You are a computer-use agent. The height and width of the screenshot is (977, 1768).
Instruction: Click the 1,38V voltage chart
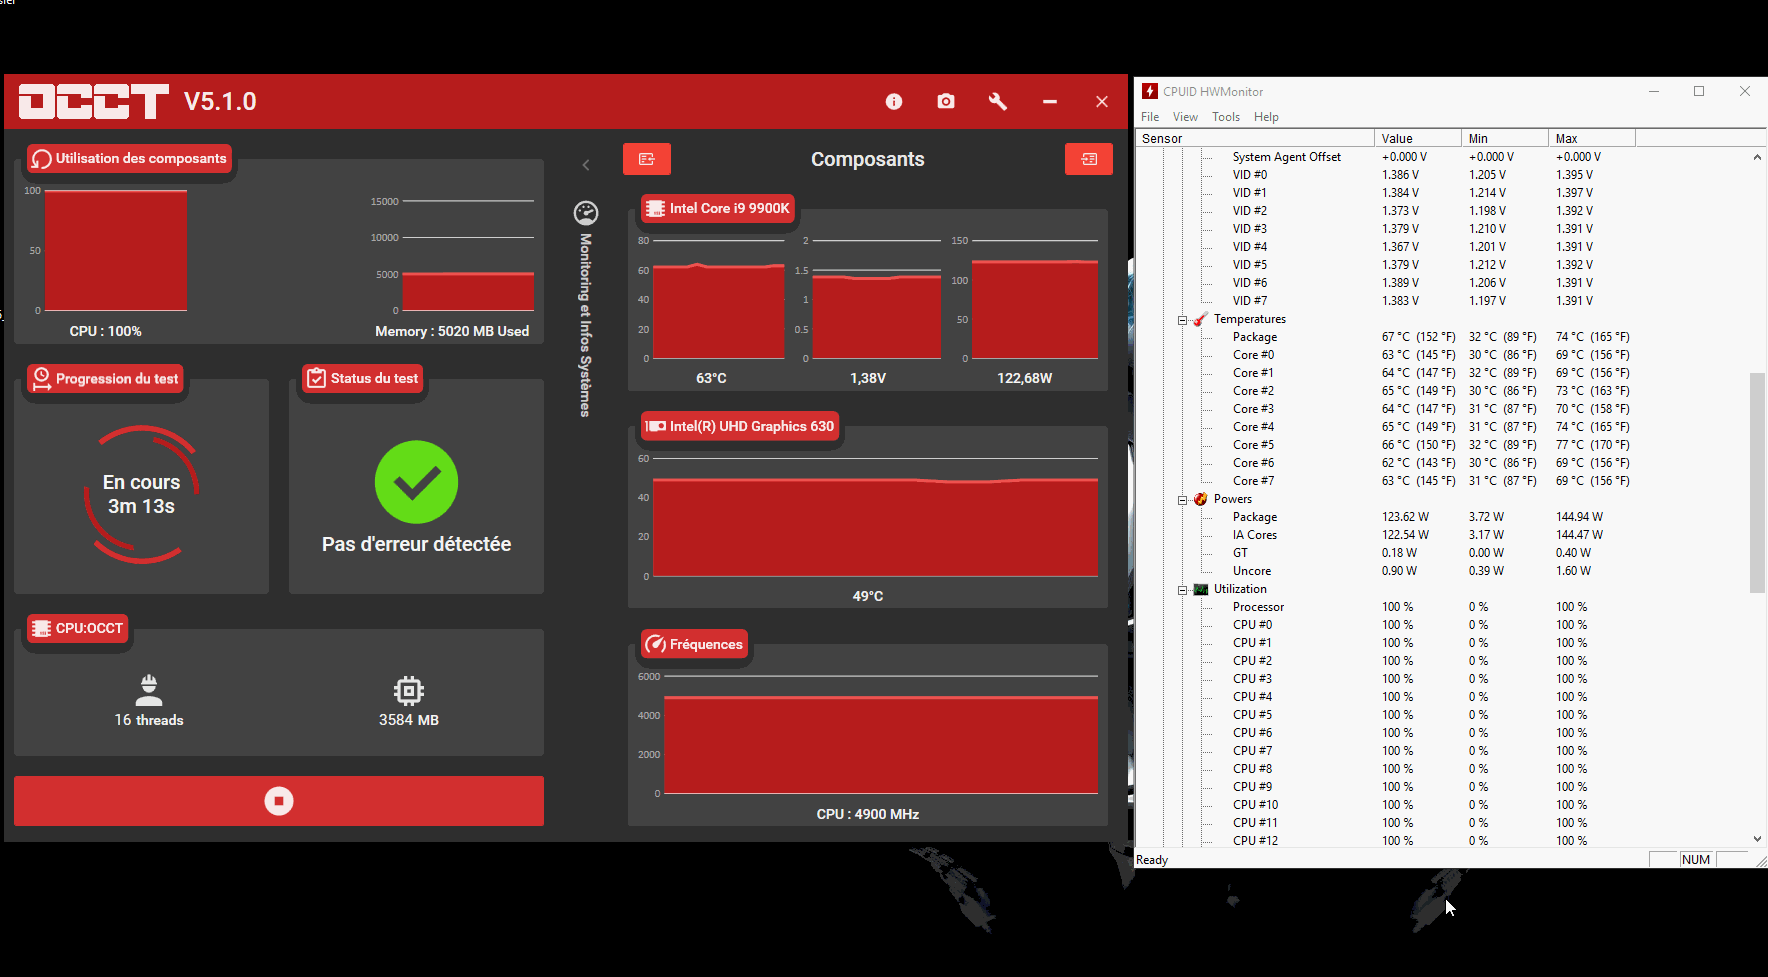[876, 299]
